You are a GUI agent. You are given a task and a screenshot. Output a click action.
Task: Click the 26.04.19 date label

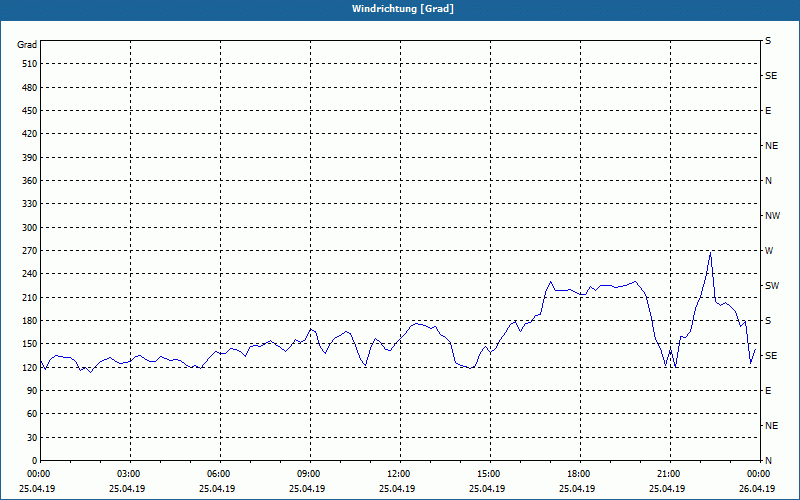pos(758,489)
